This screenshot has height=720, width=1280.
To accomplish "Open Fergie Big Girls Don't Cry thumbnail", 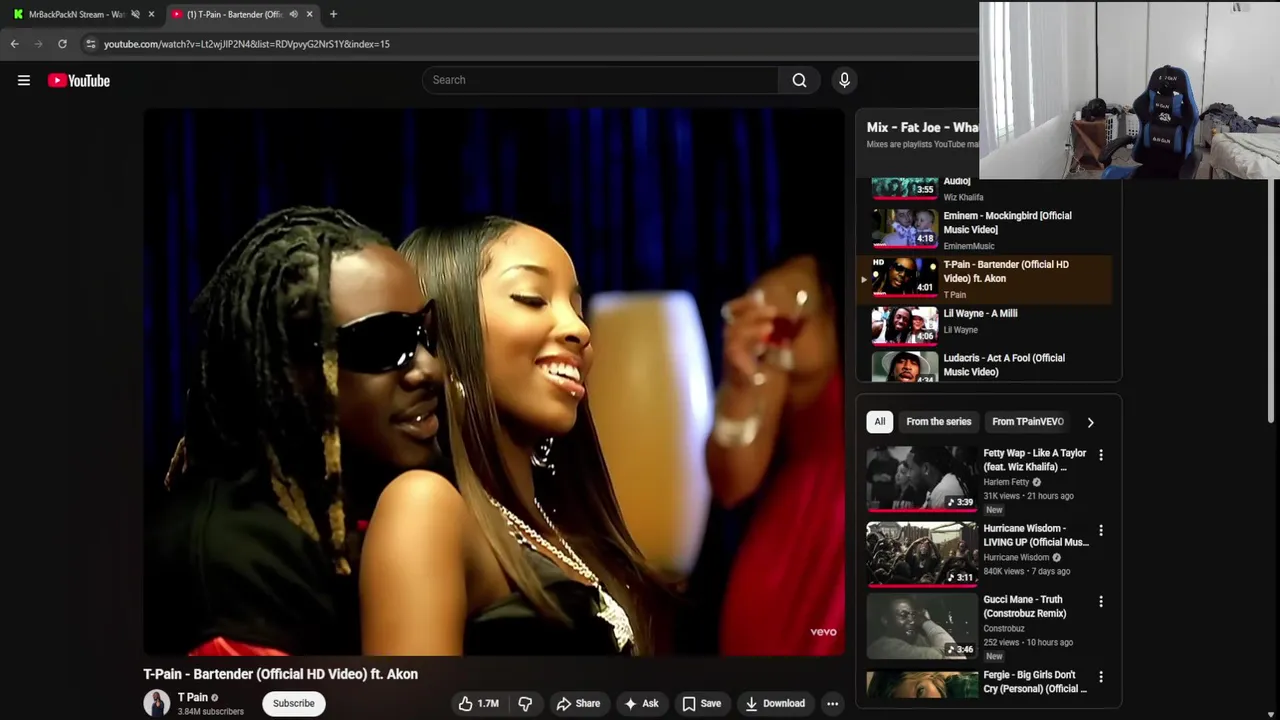I will (922, 684).
